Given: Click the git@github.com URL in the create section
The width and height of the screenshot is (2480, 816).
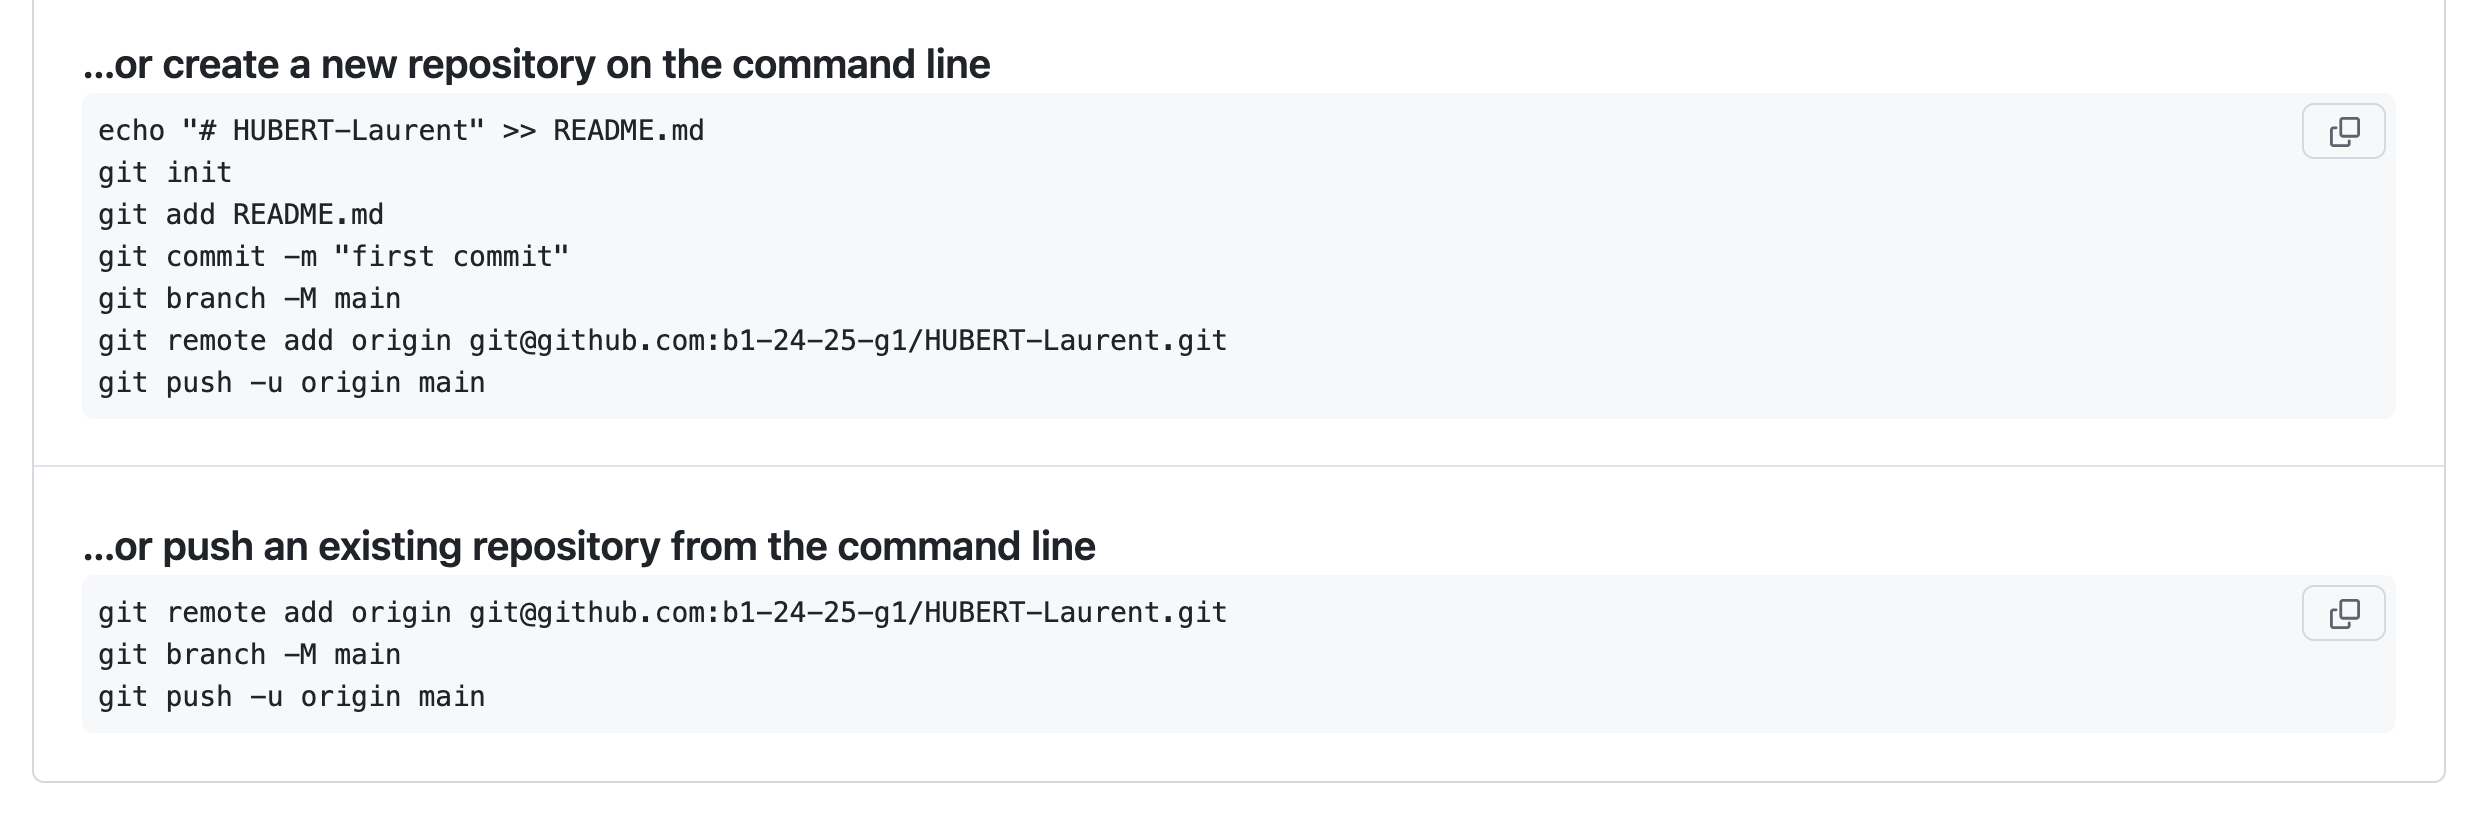Looking at the screenshot, I should click(x=847, y=341).
